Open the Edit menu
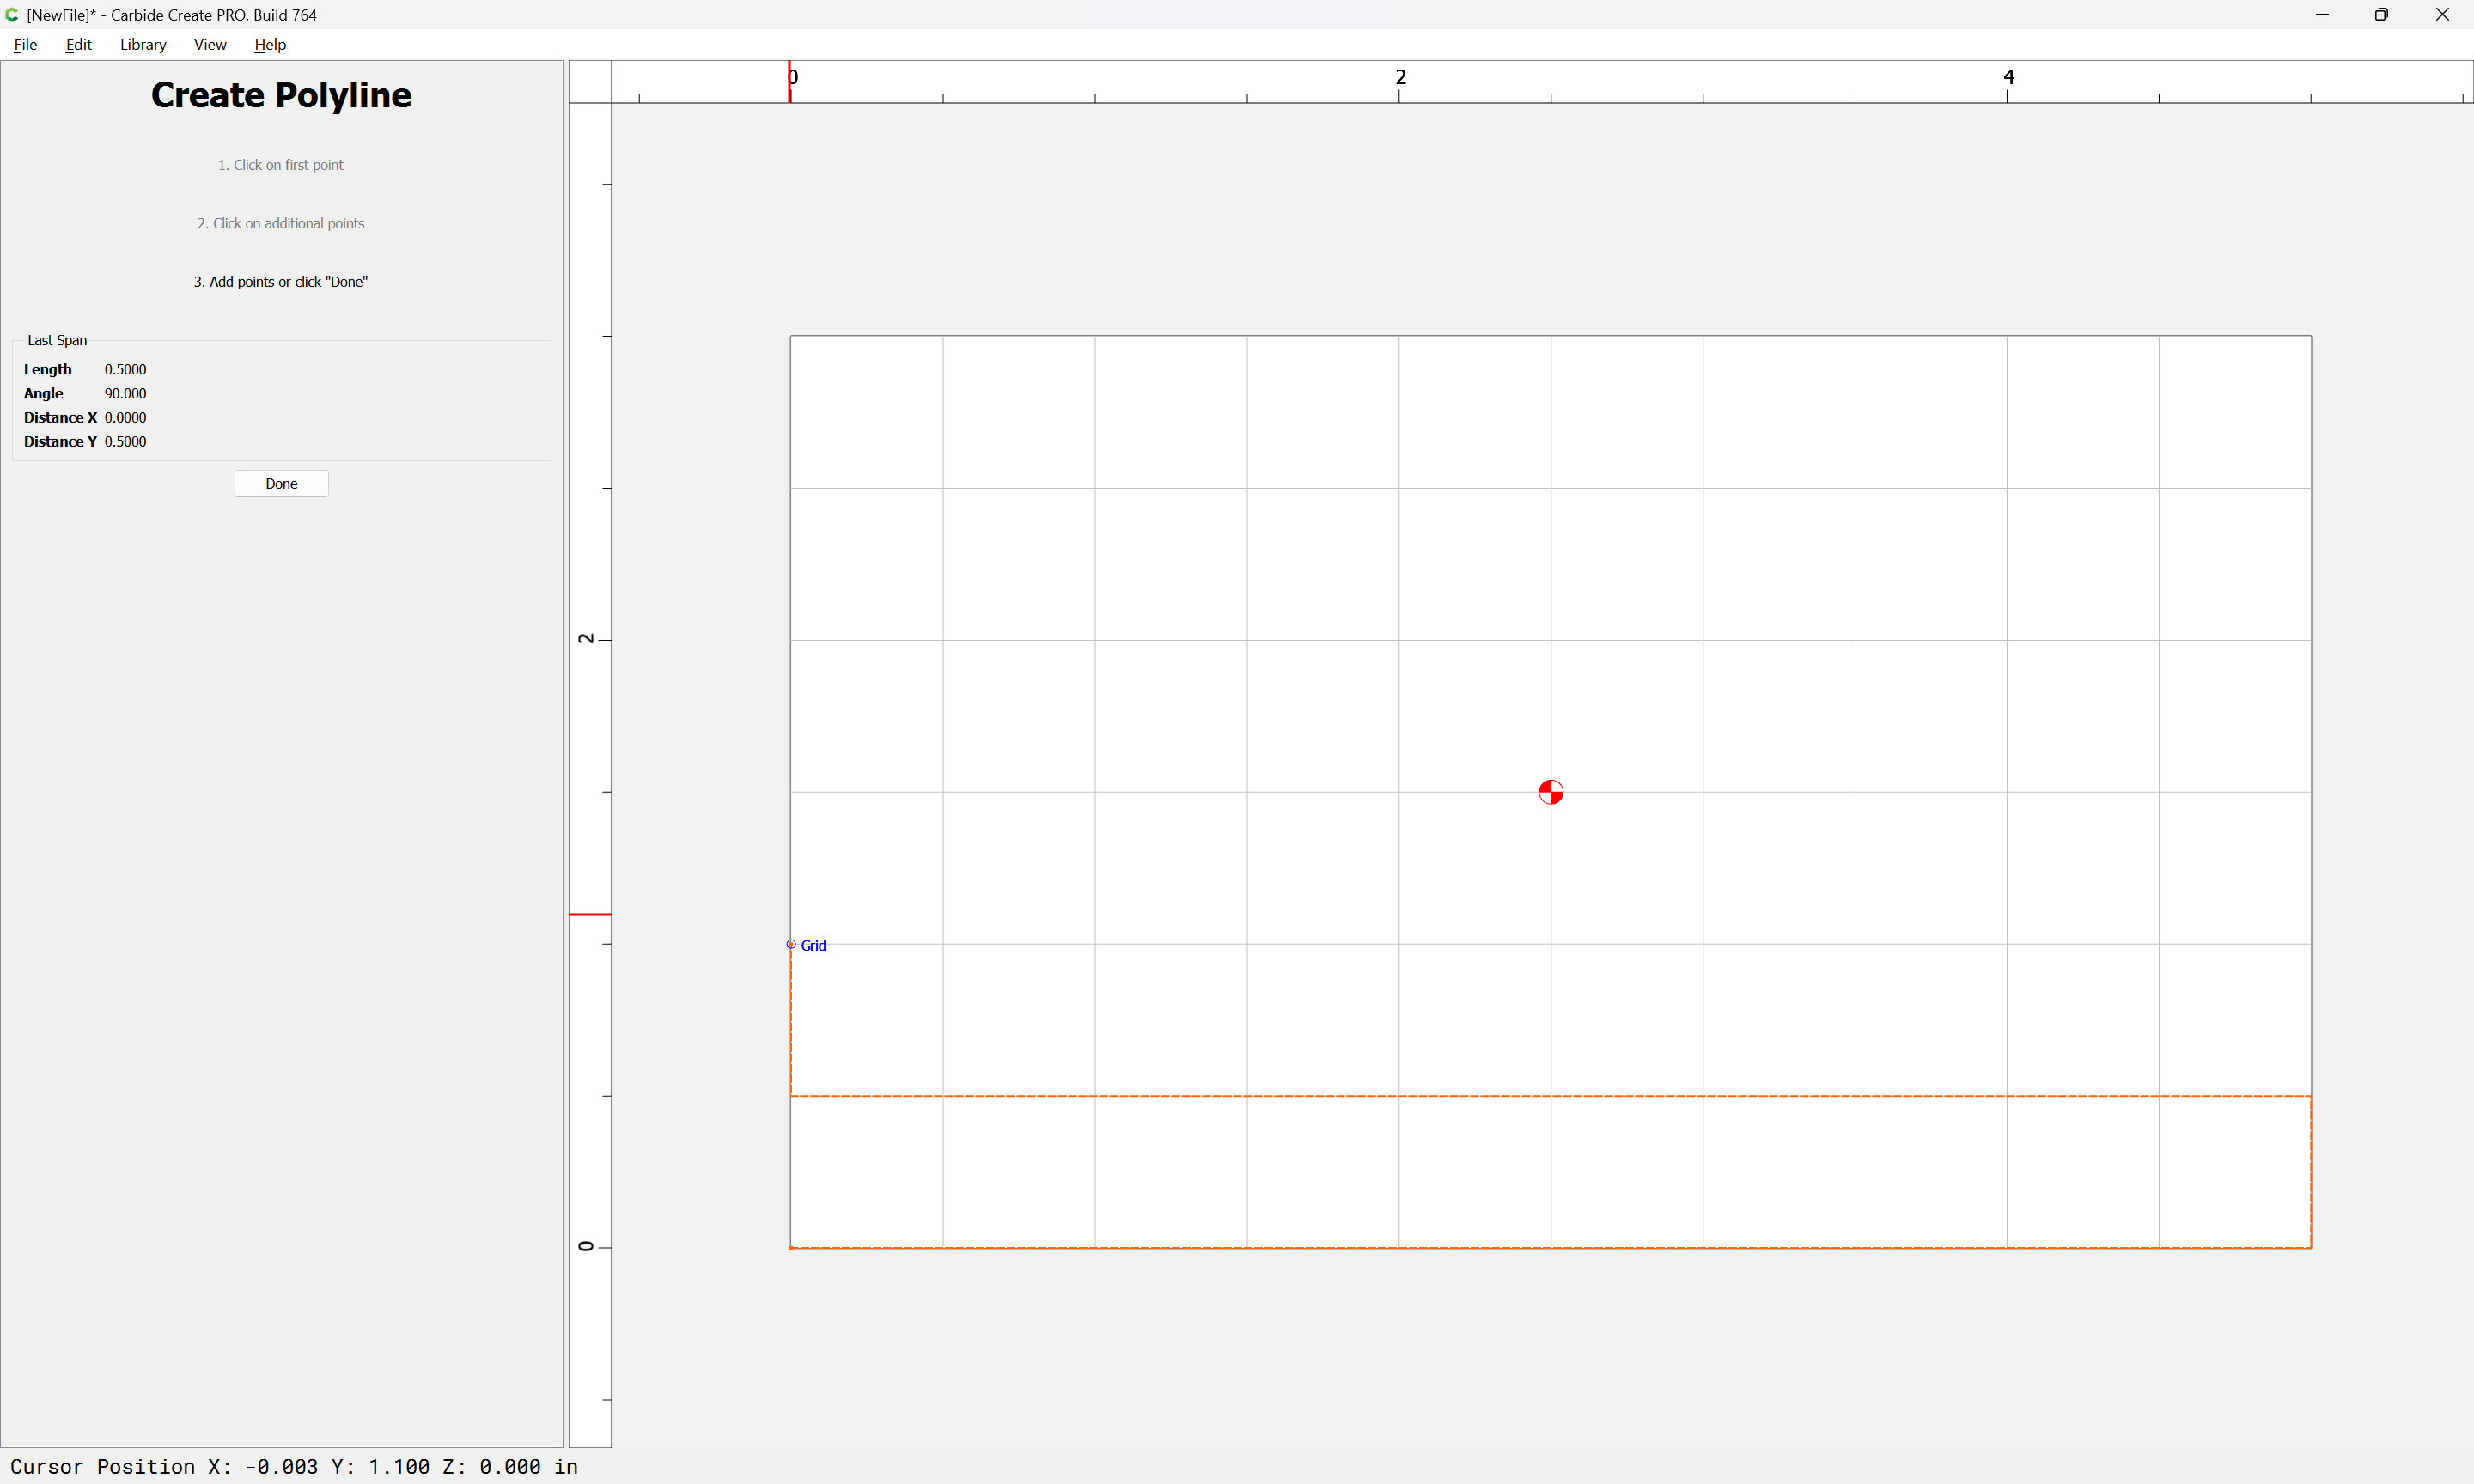The height and width of the screenshot is (1484, 2474). [x=78, y=45]
